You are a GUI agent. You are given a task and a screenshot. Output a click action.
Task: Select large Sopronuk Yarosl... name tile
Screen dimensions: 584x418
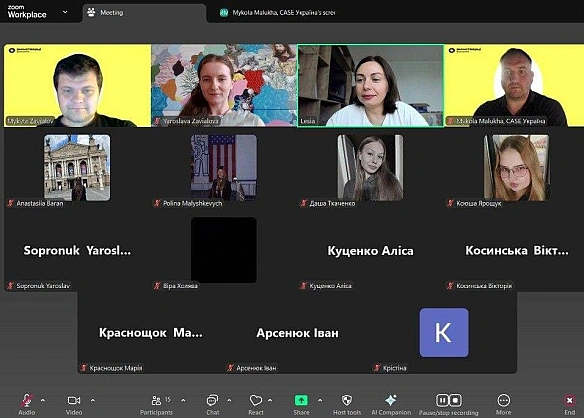77,250
